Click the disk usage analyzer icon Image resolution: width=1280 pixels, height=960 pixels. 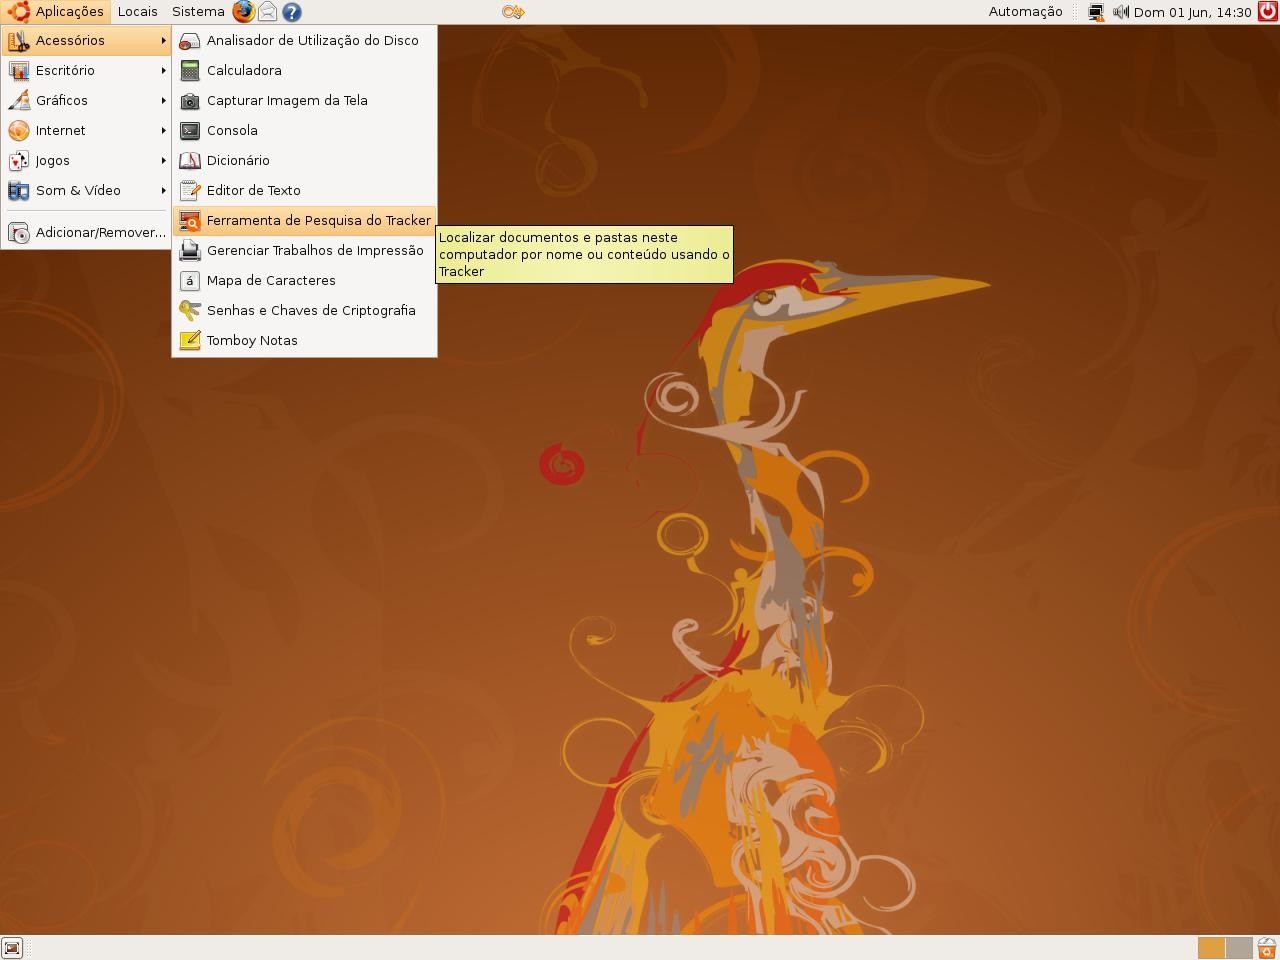[x=190, y=41]
